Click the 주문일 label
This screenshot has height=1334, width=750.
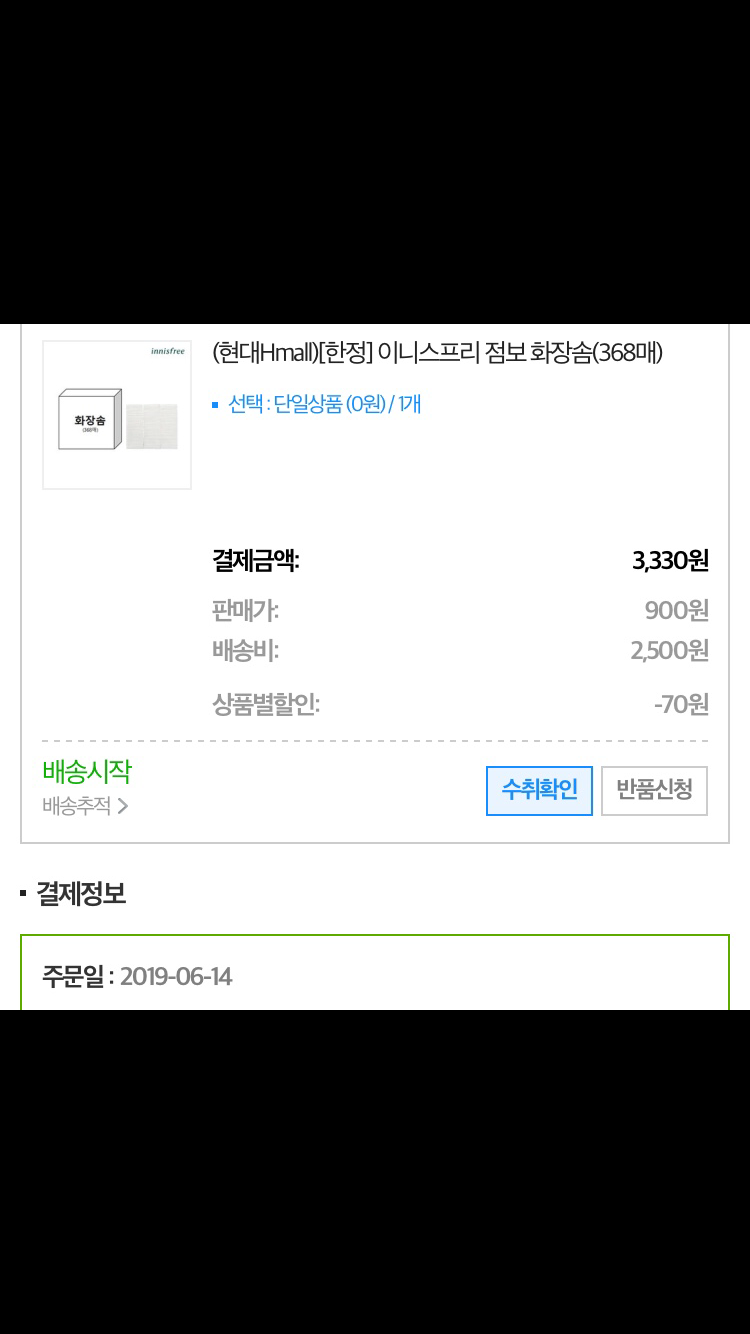74,976
